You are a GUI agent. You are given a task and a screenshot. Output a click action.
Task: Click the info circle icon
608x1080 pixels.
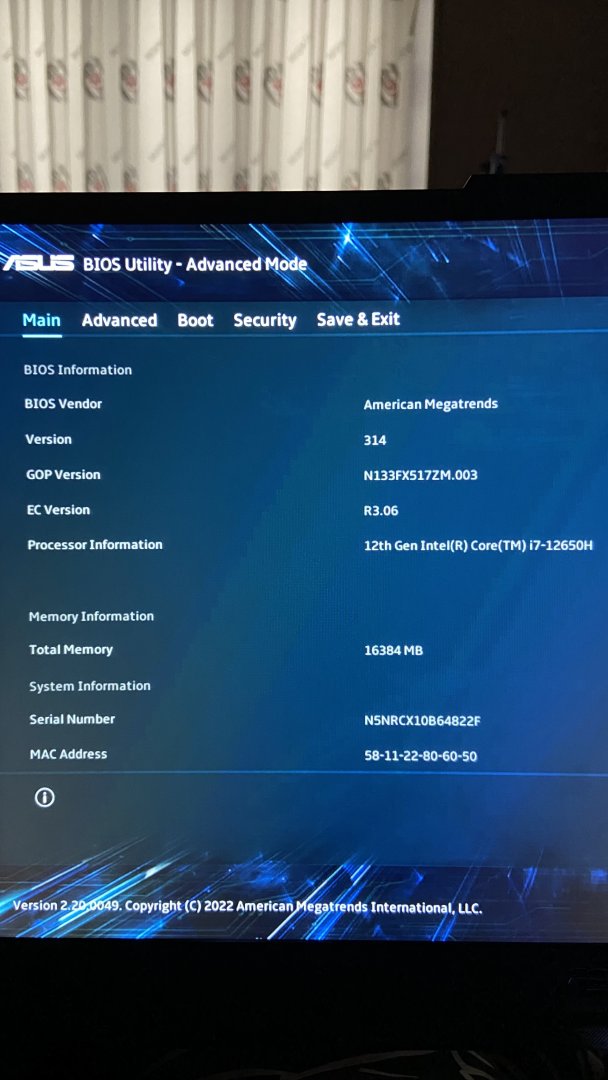45,798
